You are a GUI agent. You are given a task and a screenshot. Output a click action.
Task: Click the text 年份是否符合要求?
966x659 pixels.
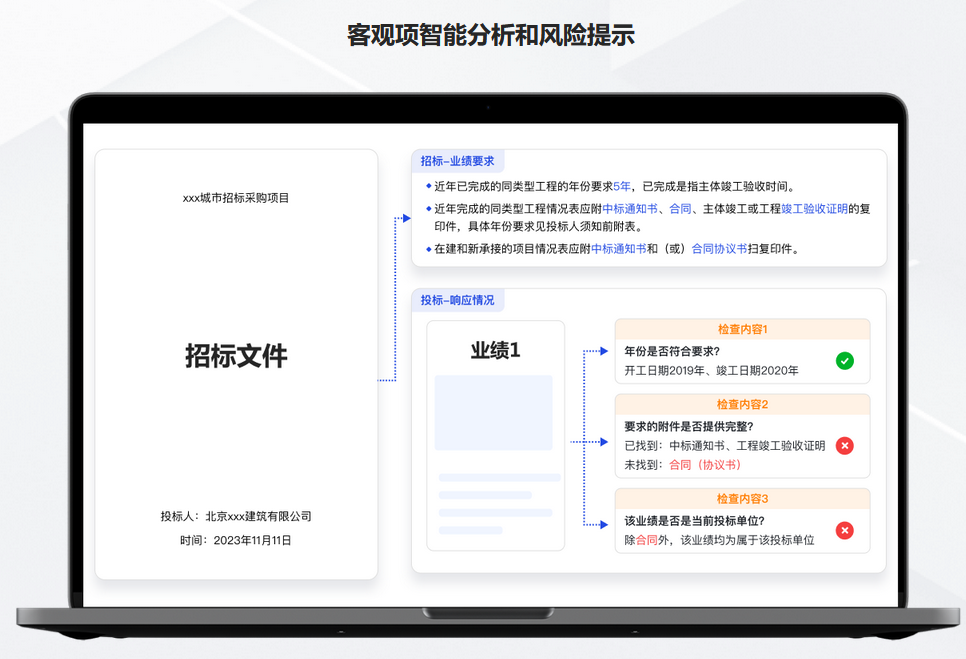tap(672, 351)
